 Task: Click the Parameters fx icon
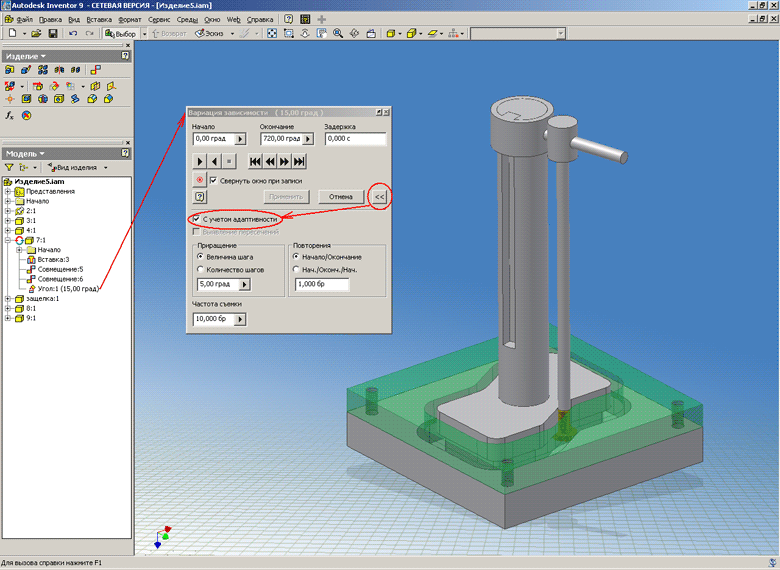(x=9, y=115)
